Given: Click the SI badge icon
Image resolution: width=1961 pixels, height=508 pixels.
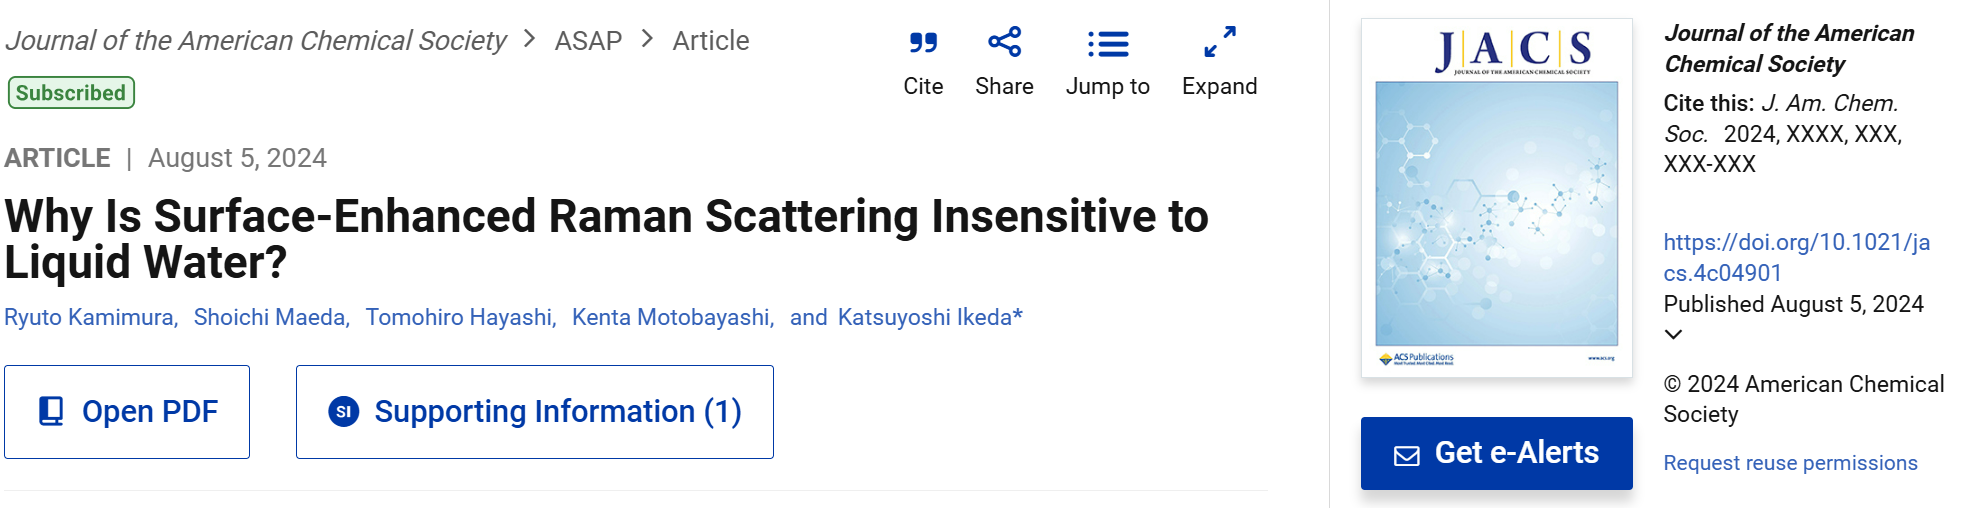Looking at the screenshot, I should tap(344, 411).
